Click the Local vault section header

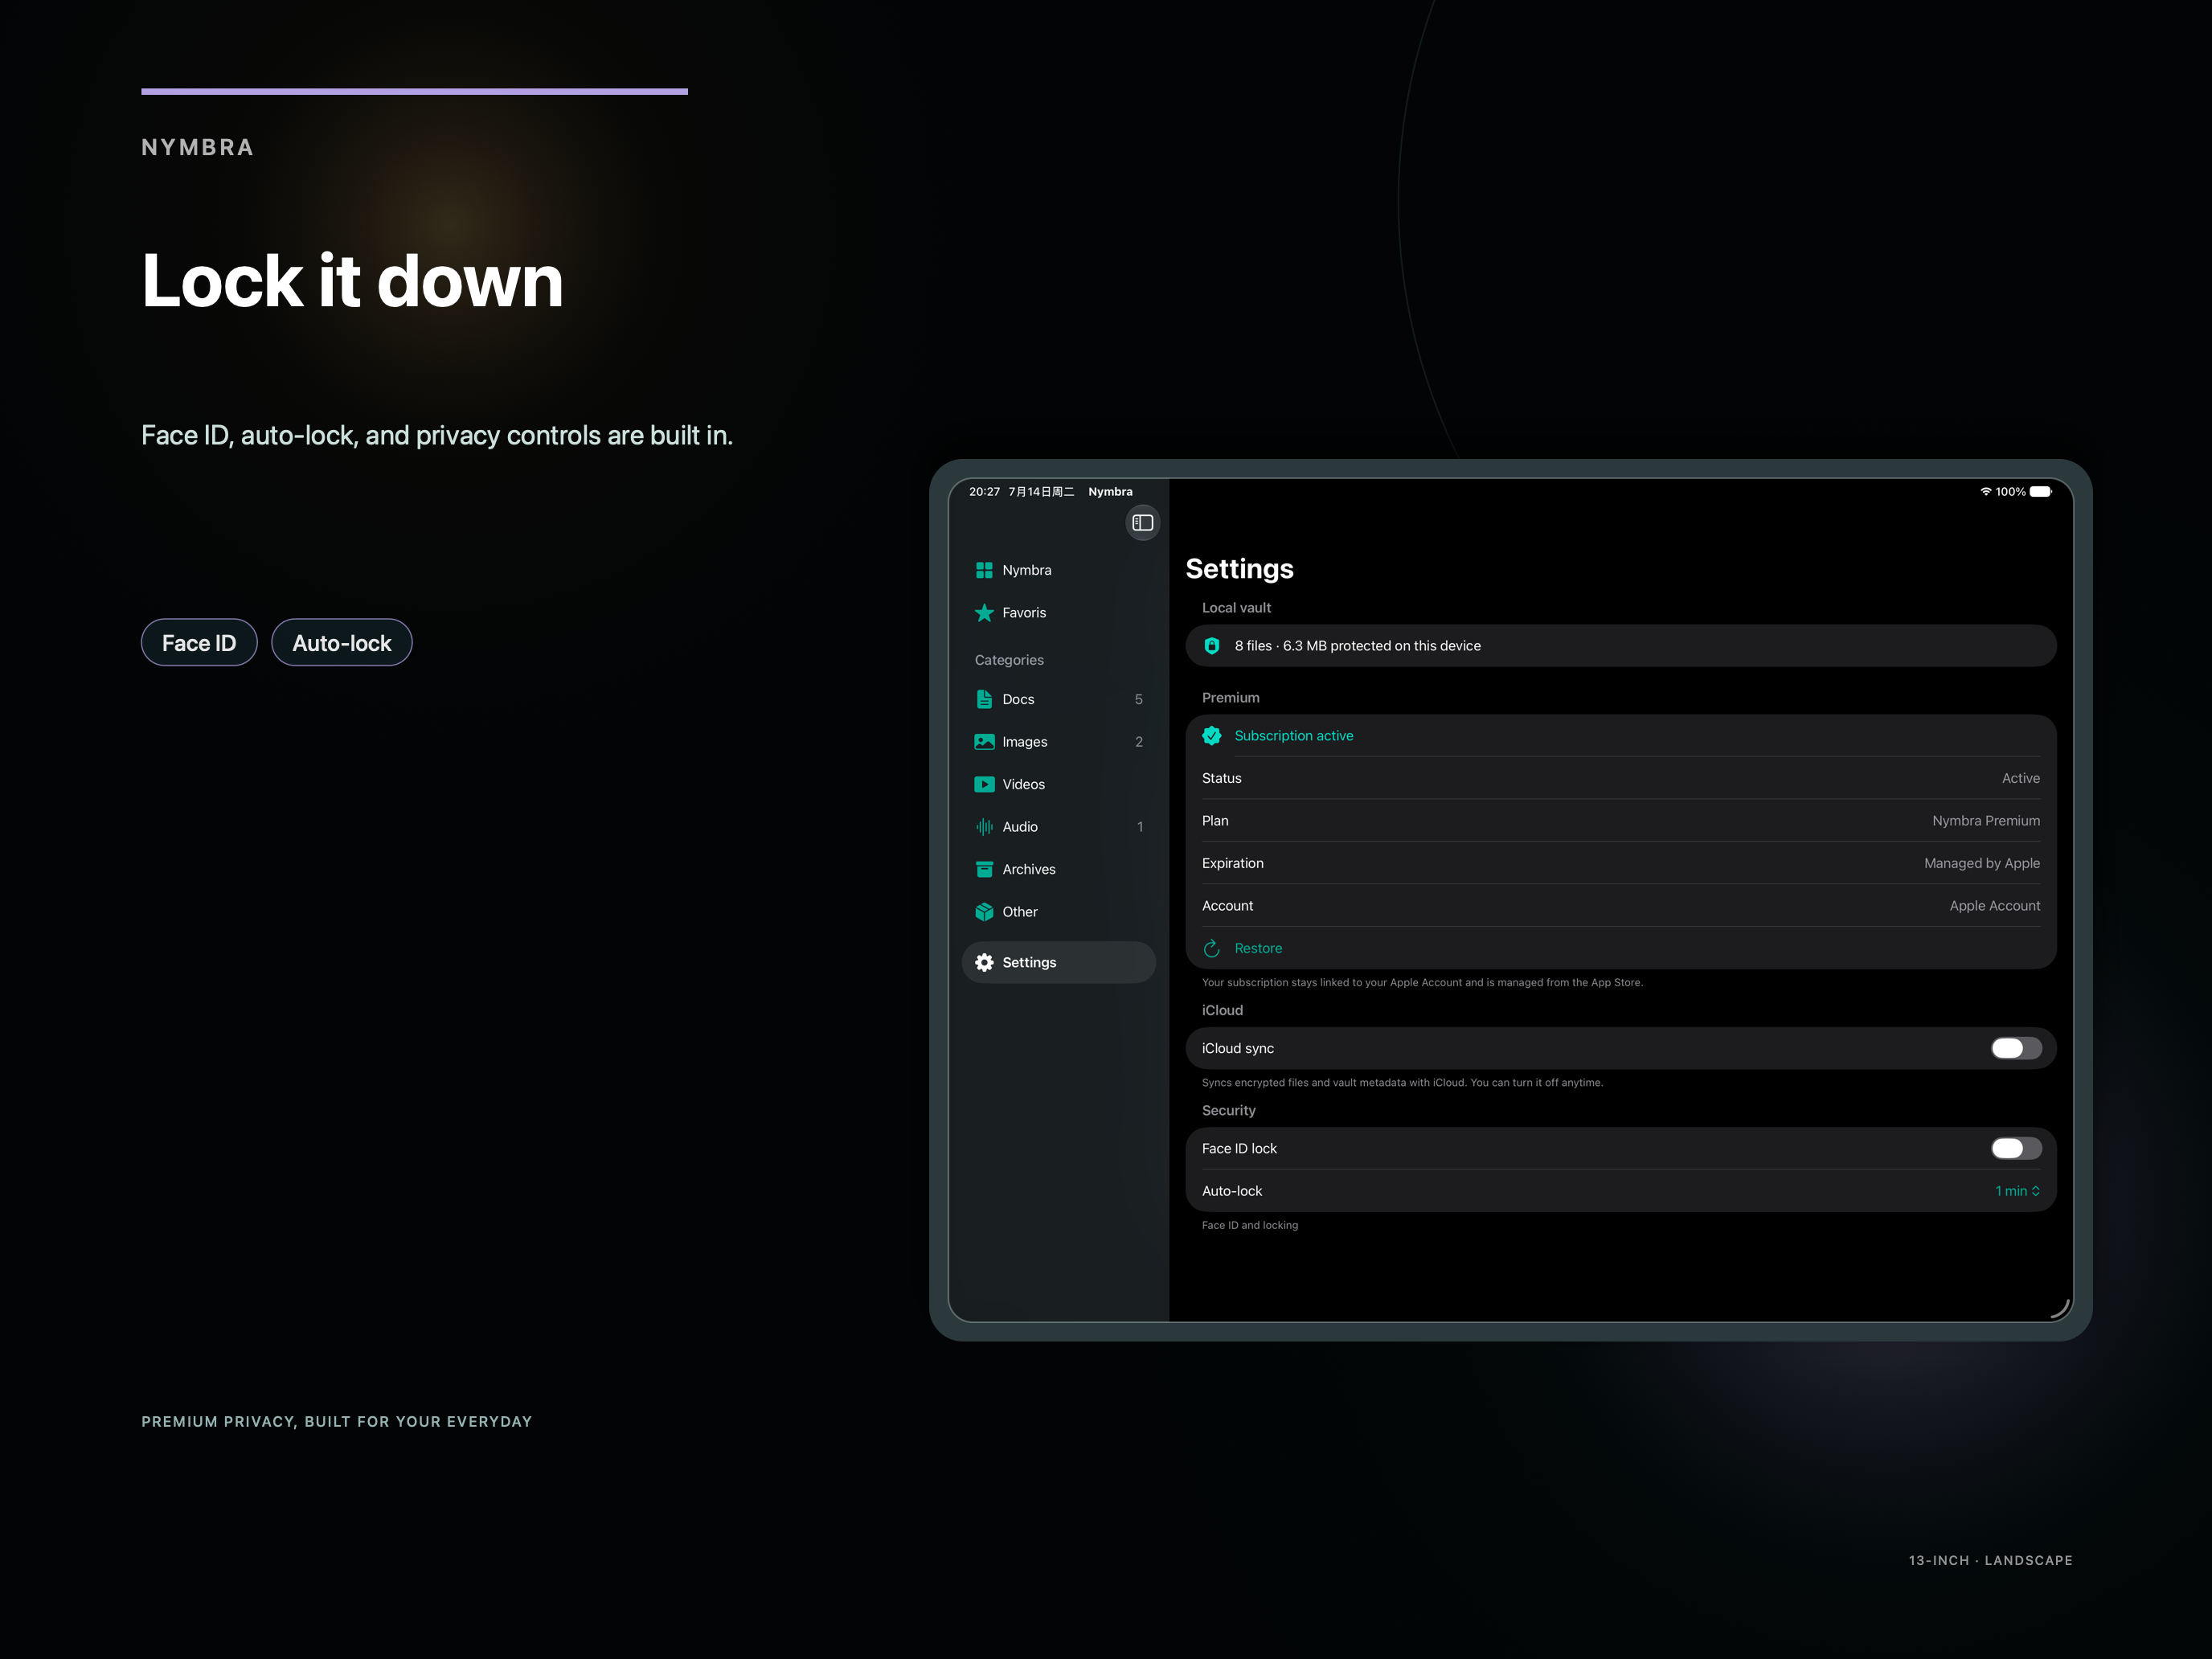[x=1236, y=608]
